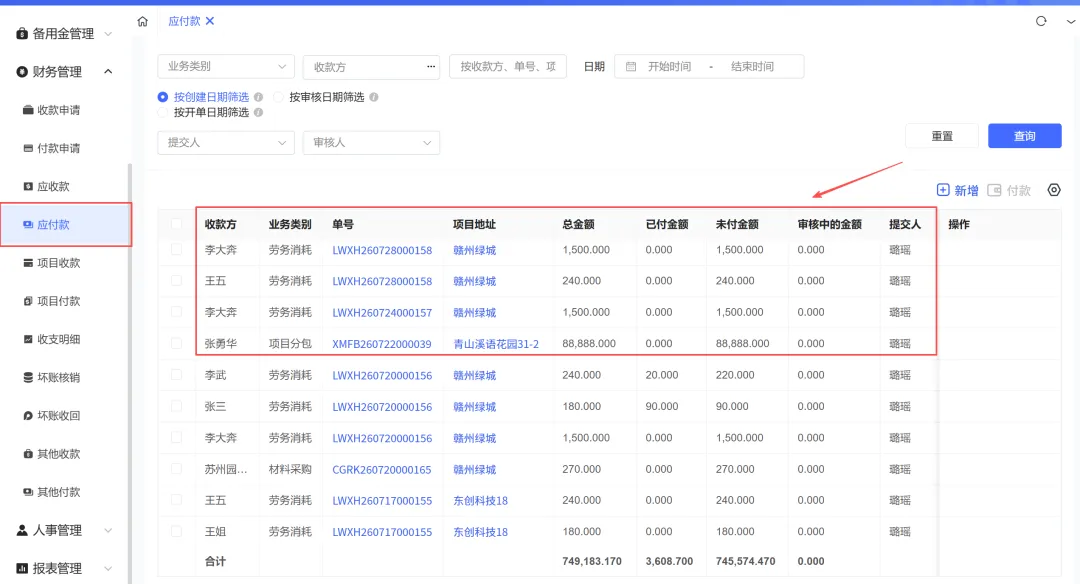Click the 报表管理 chart icon
This screenshot has width=1080, height=584.
pyautogui.click(x=22, y=568)
